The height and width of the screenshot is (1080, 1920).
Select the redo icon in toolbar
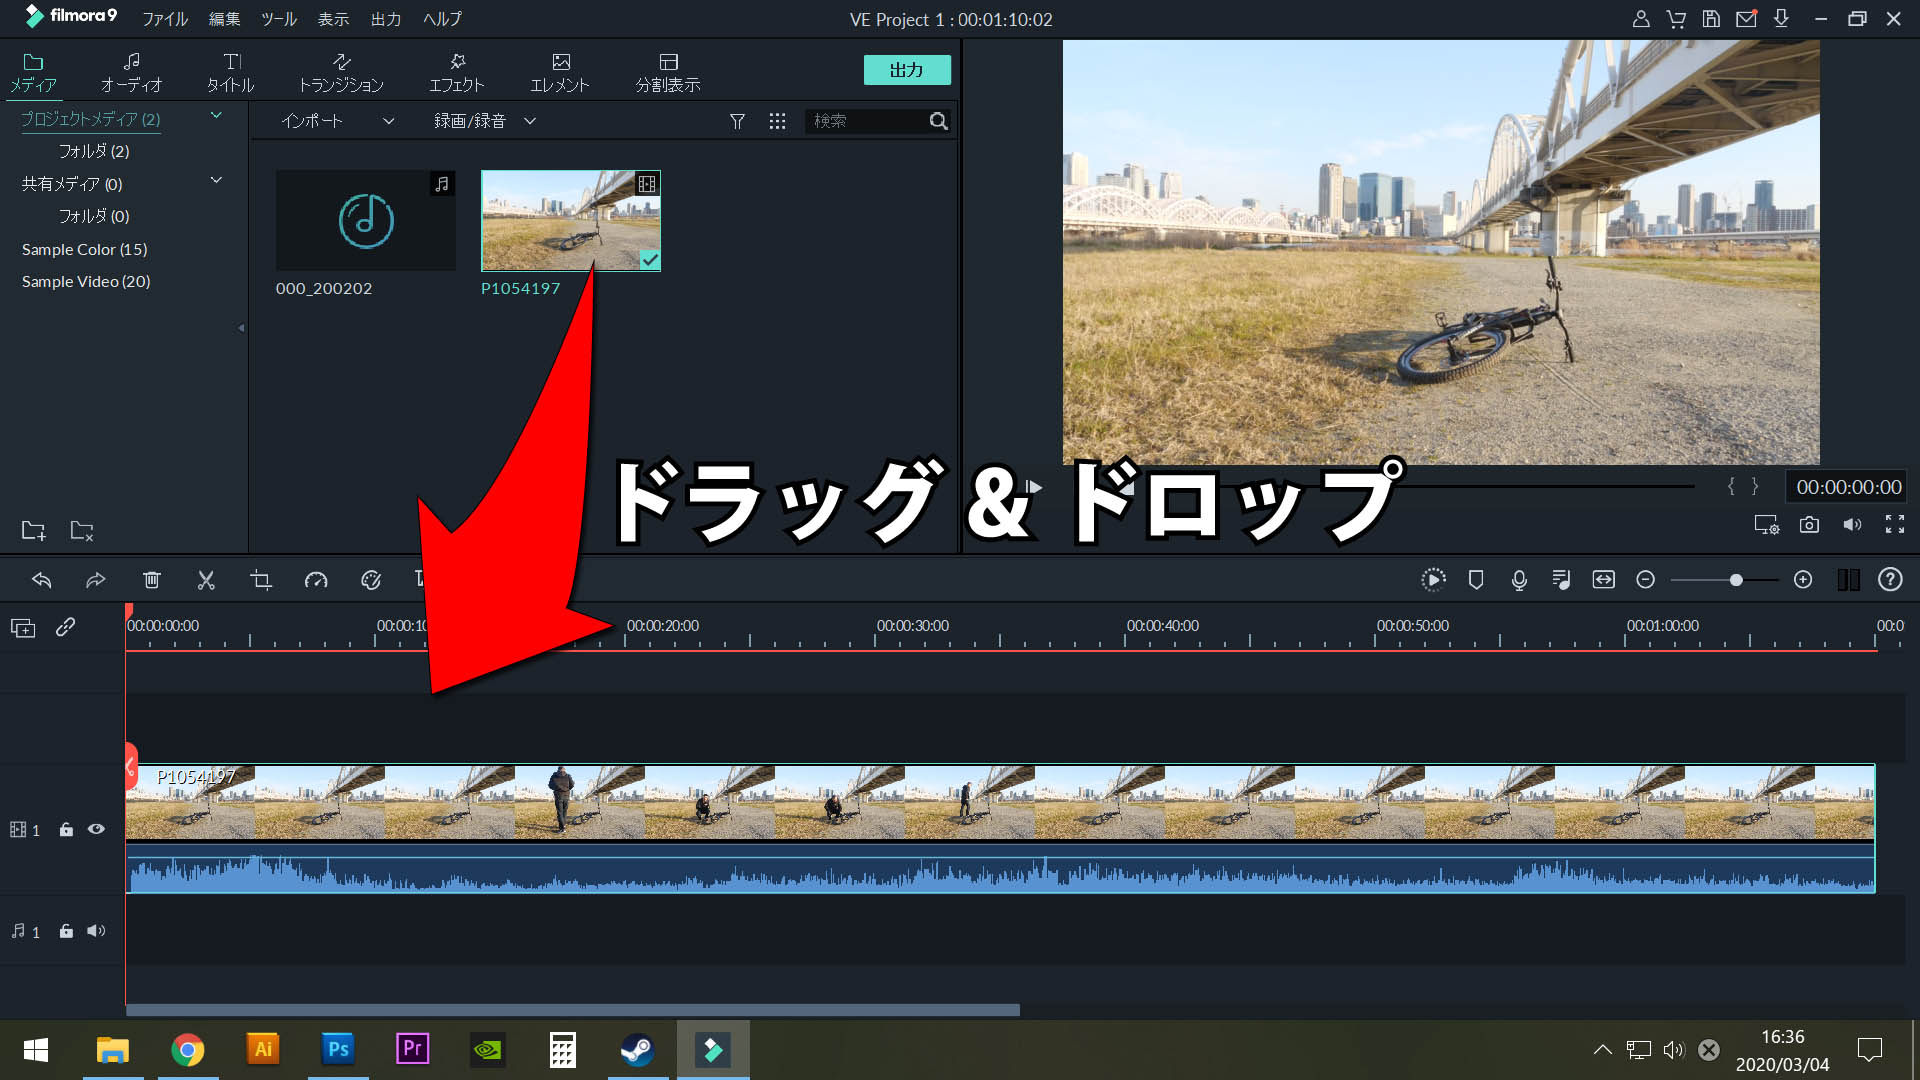tap(95, 580)
